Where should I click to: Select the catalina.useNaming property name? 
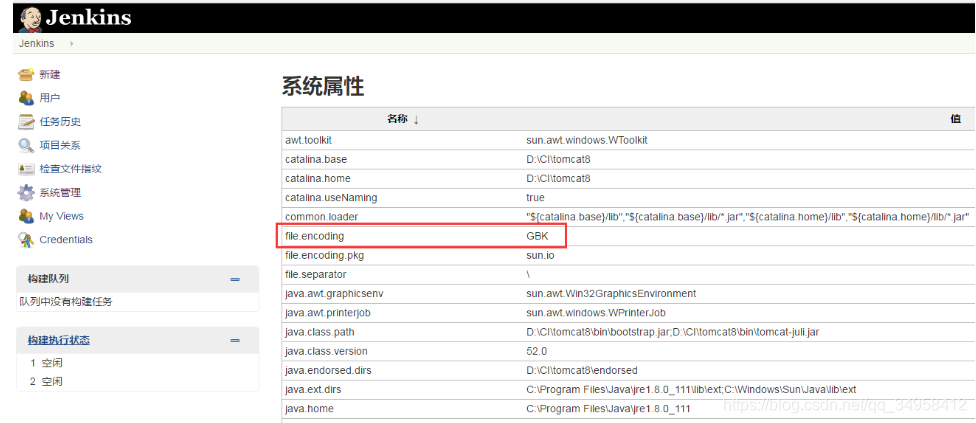coord(331,198)
